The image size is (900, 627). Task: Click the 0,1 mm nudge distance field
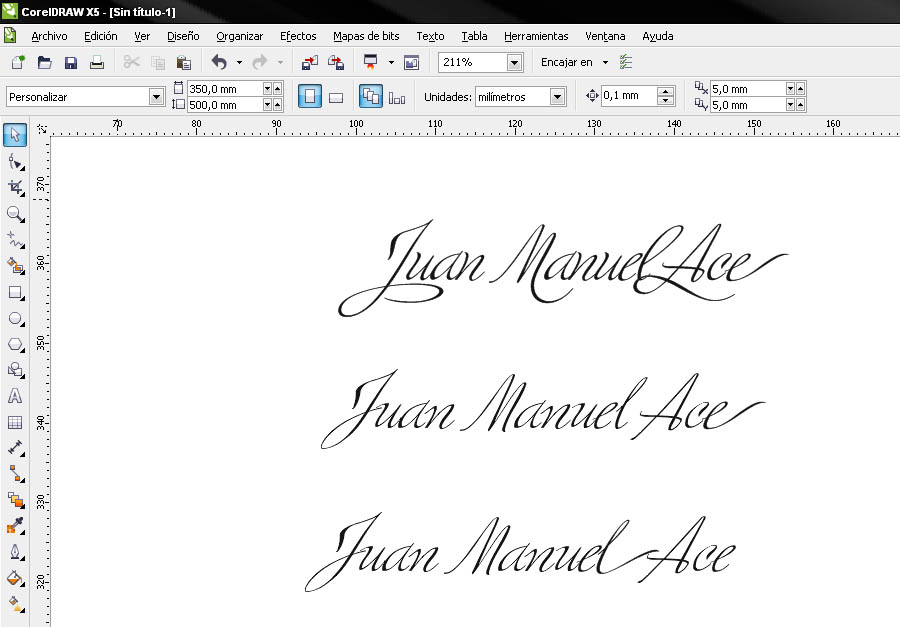pyautogui.click(x=628, y=96)
